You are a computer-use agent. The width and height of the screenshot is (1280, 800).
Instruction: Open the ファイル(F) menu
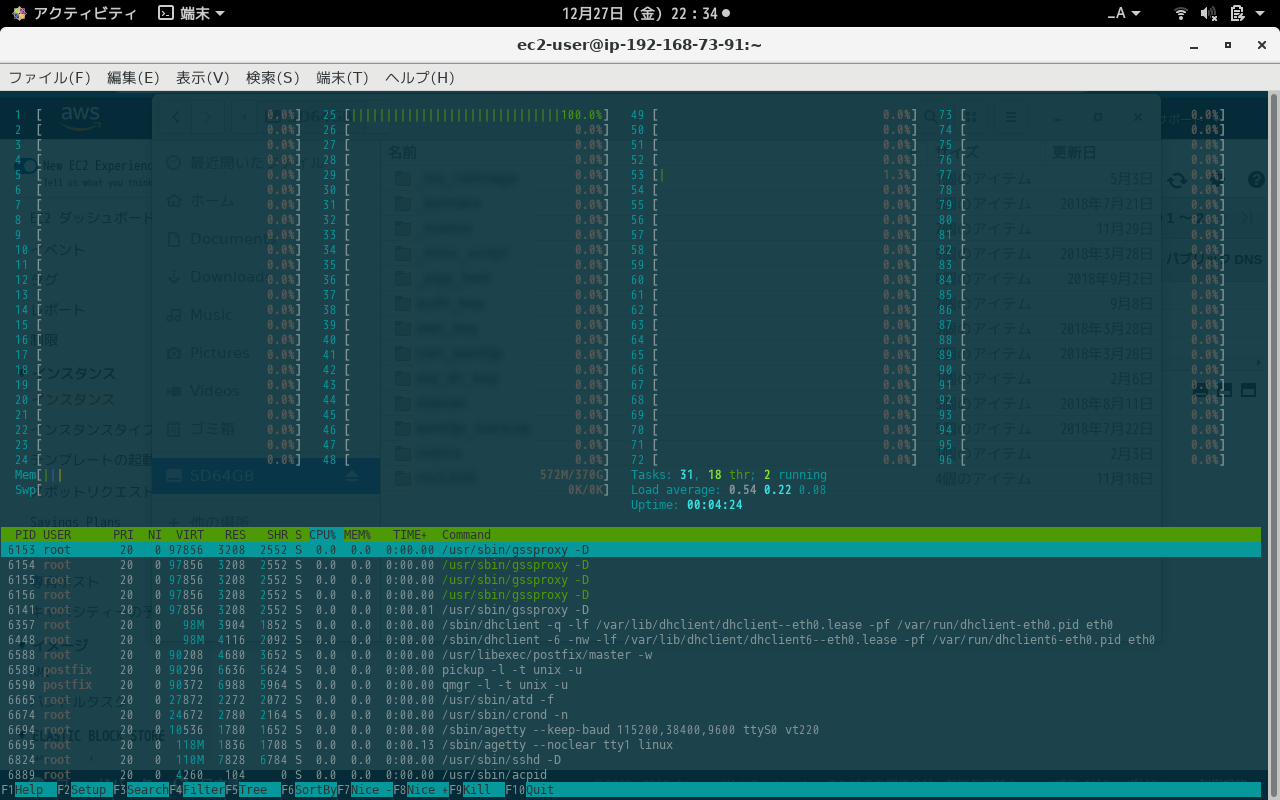point(50,78)
